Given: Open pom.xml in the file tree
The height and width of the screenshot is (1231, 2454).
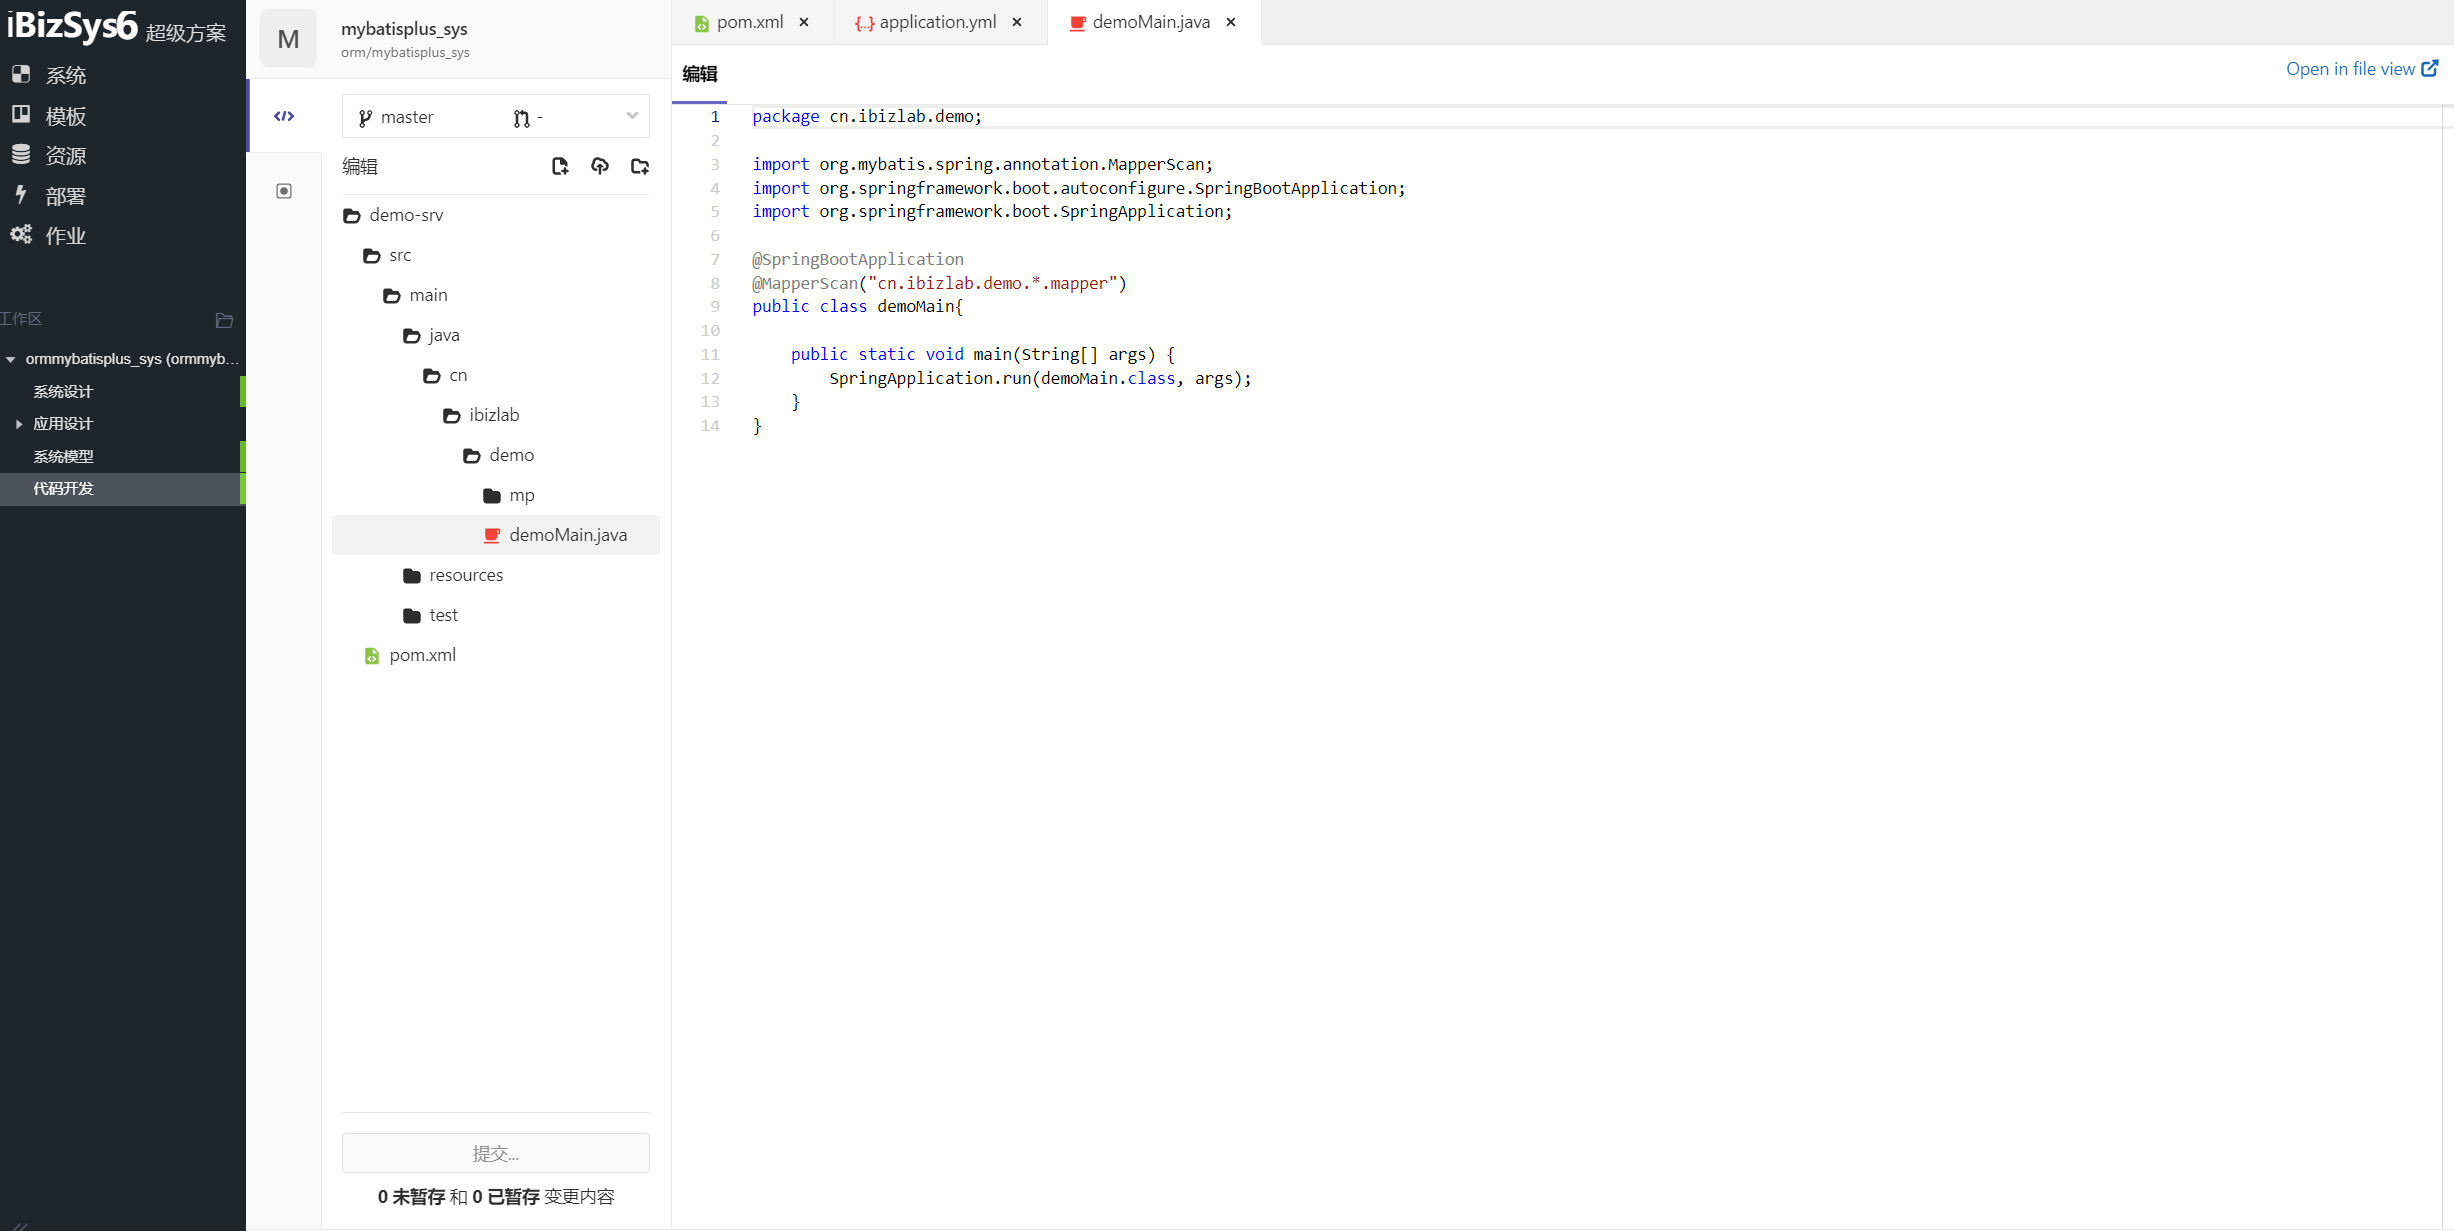Looking at the screenshot, I should click(x=496, y=655).
